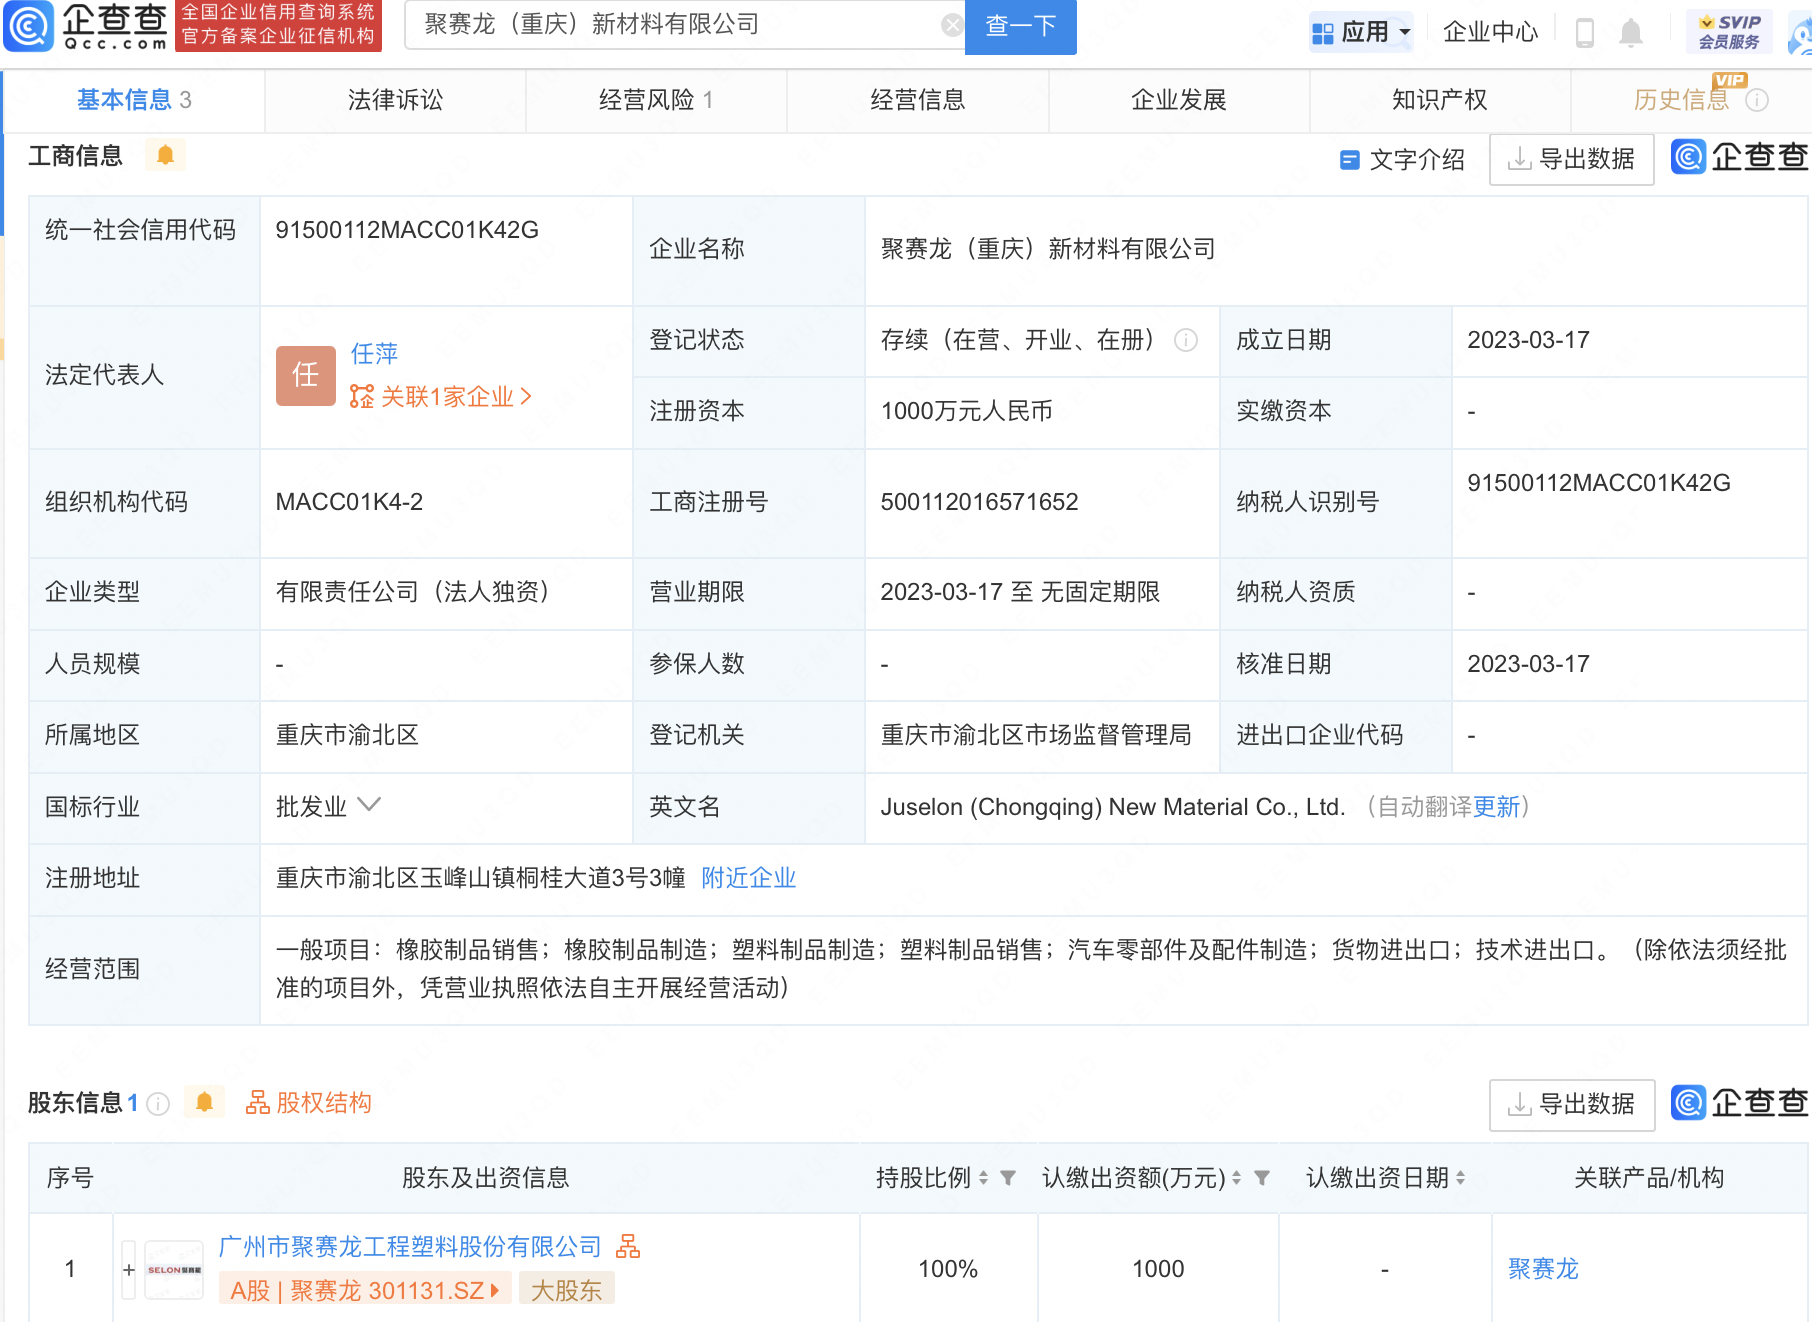The width and height of the screenshot is (1812, 1322).
Task: Click the 大股东 tag
Action: [566, 1290]
